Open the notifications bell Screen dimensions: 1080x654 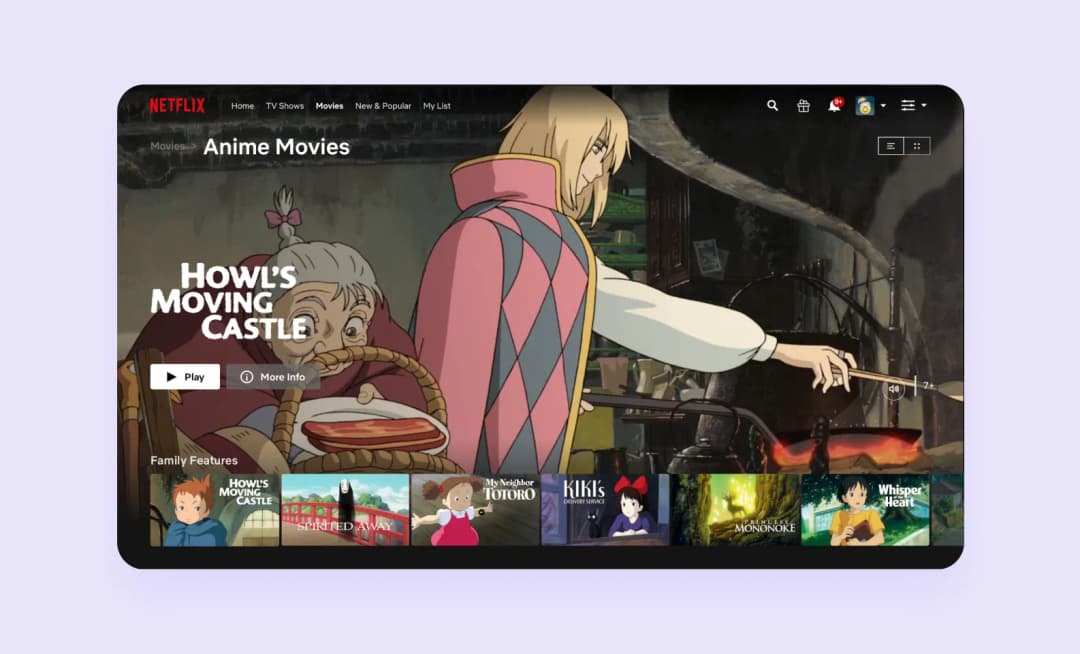point(834,105)
